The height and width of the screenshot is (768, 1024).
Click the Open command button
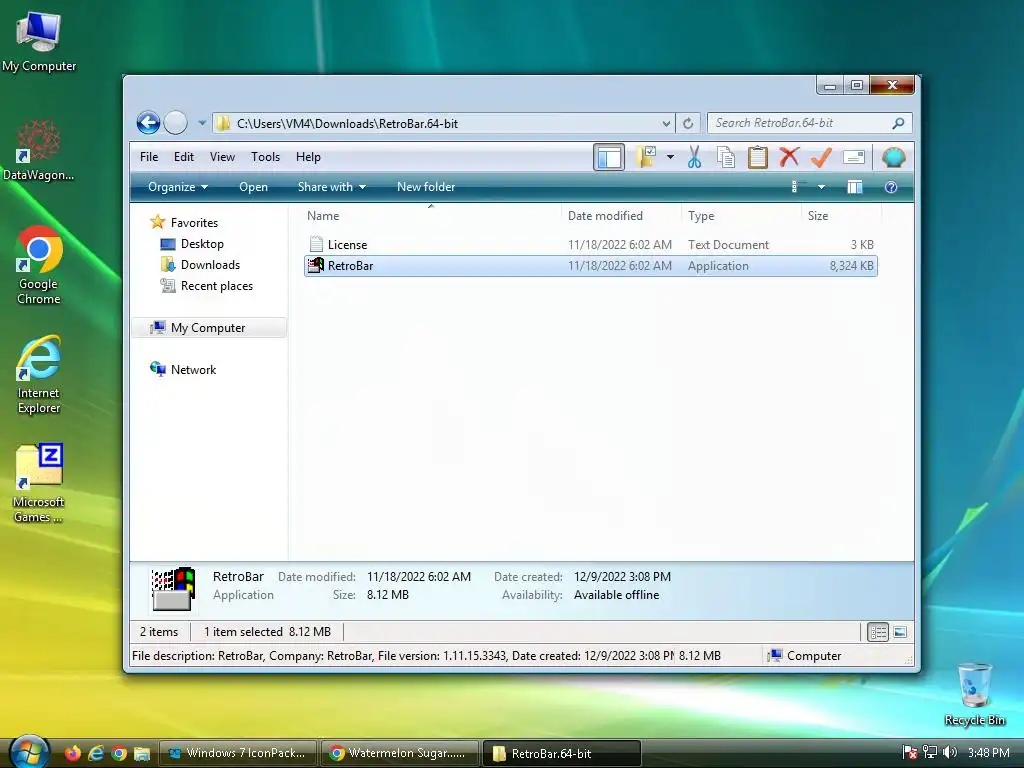(253, 187)
